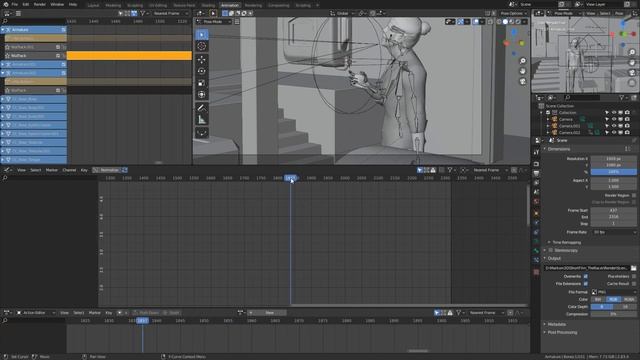Hide the Collection via its eye icon
The image size is (640, 360).
pyautogui.click(x=614, y=112)
